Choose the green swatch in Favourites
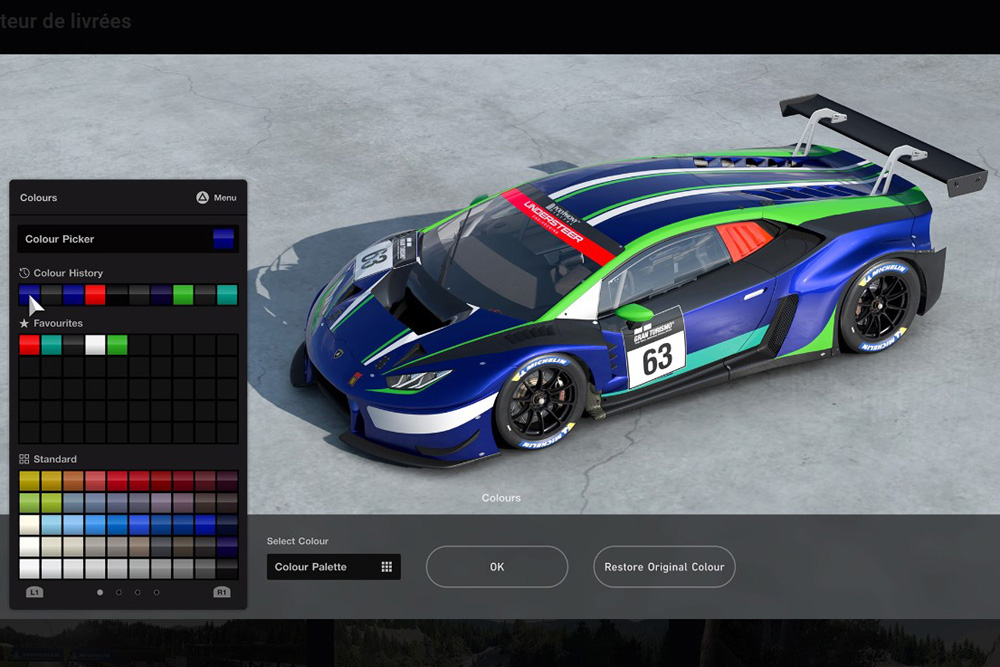The width and height of the screenshot is (1000, 667). point(117,345)
